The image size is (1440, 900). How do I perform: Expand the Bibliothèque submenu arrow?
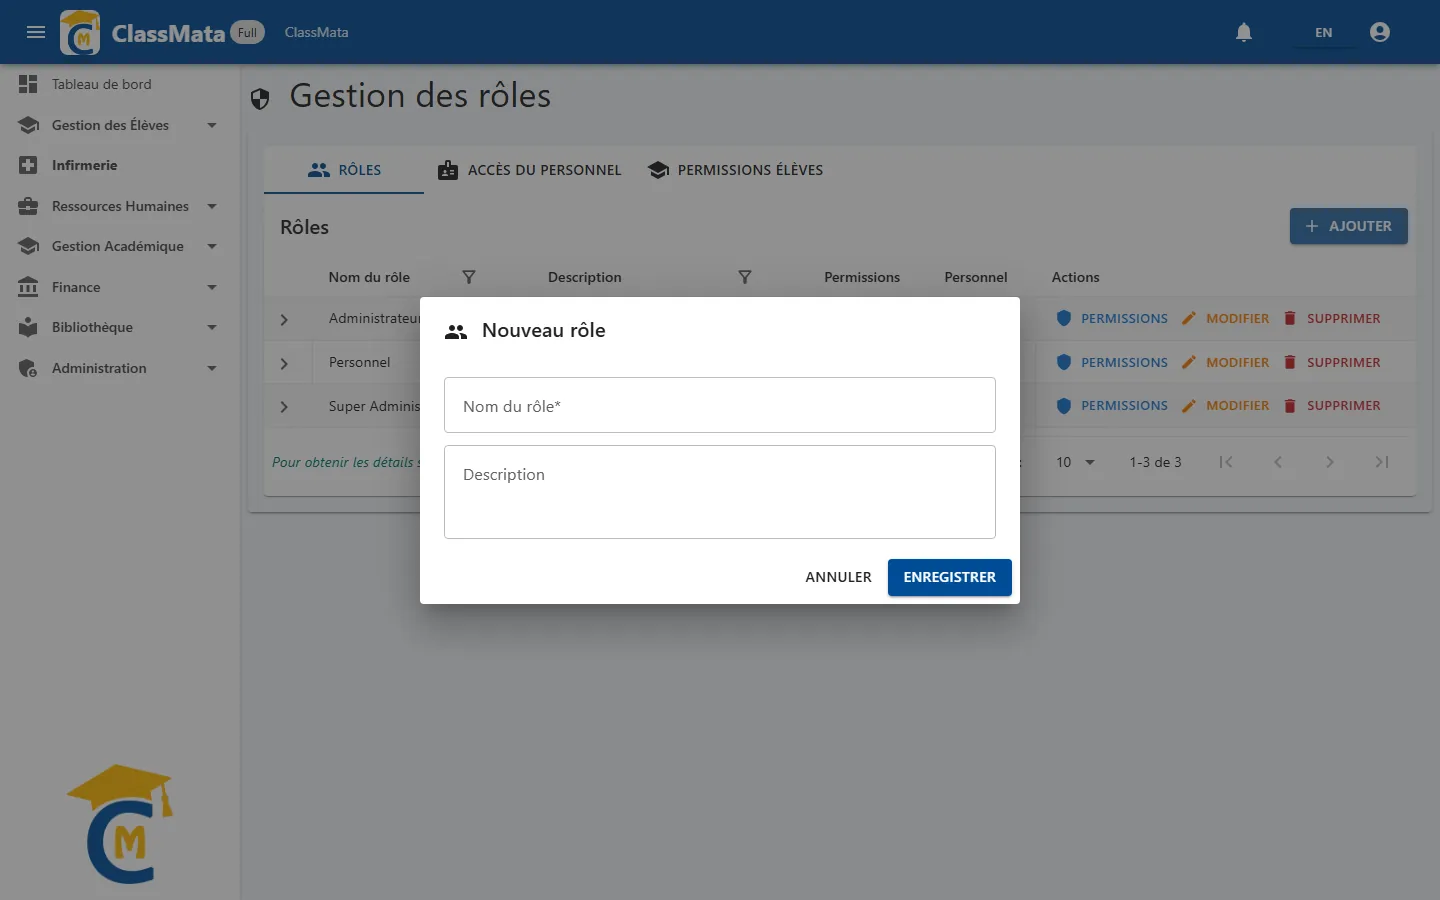[212, 327]
